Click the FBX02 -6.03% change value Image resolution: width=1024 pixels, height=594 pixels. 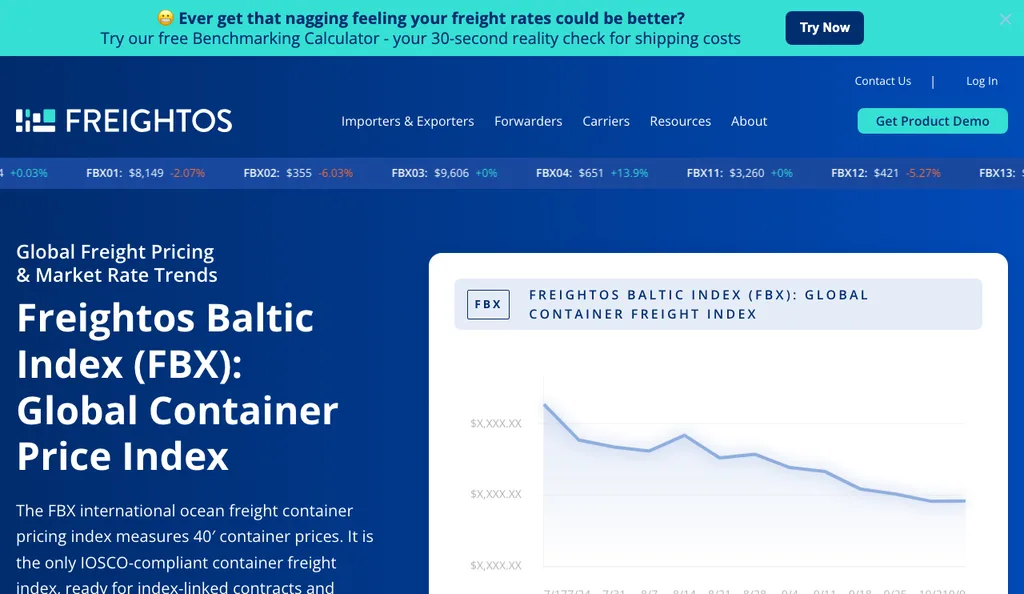[335, 173]
